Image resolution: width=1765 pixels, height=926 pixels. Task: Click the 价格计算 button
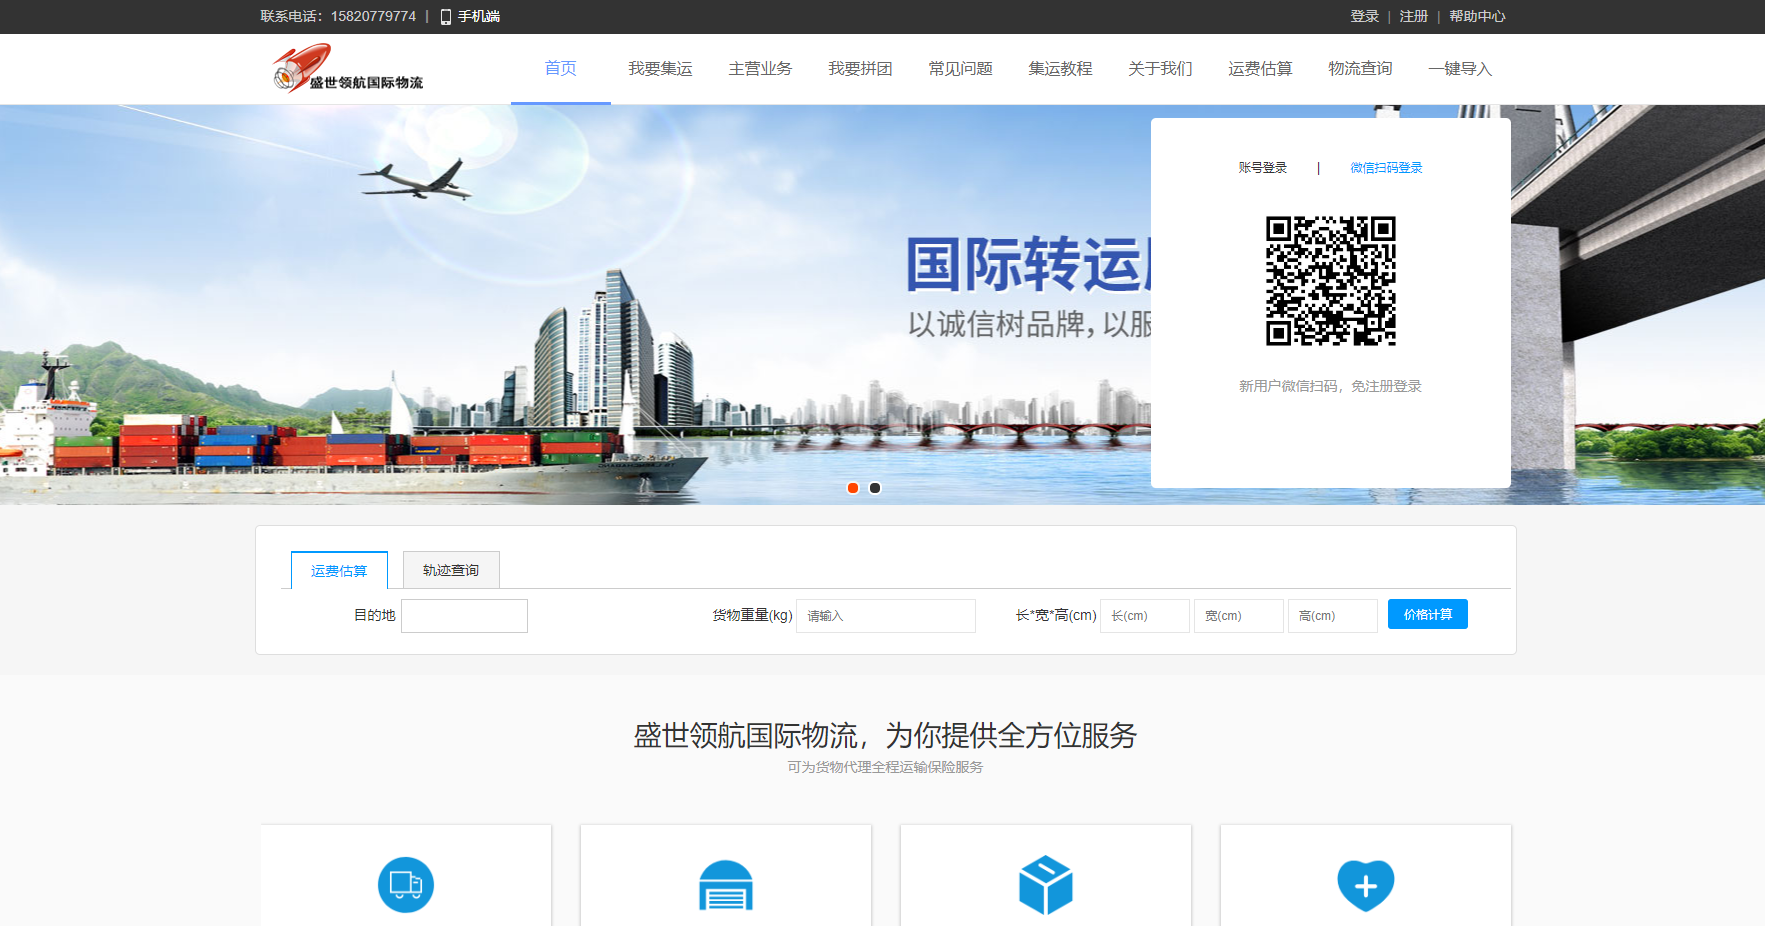point(1428,614)
